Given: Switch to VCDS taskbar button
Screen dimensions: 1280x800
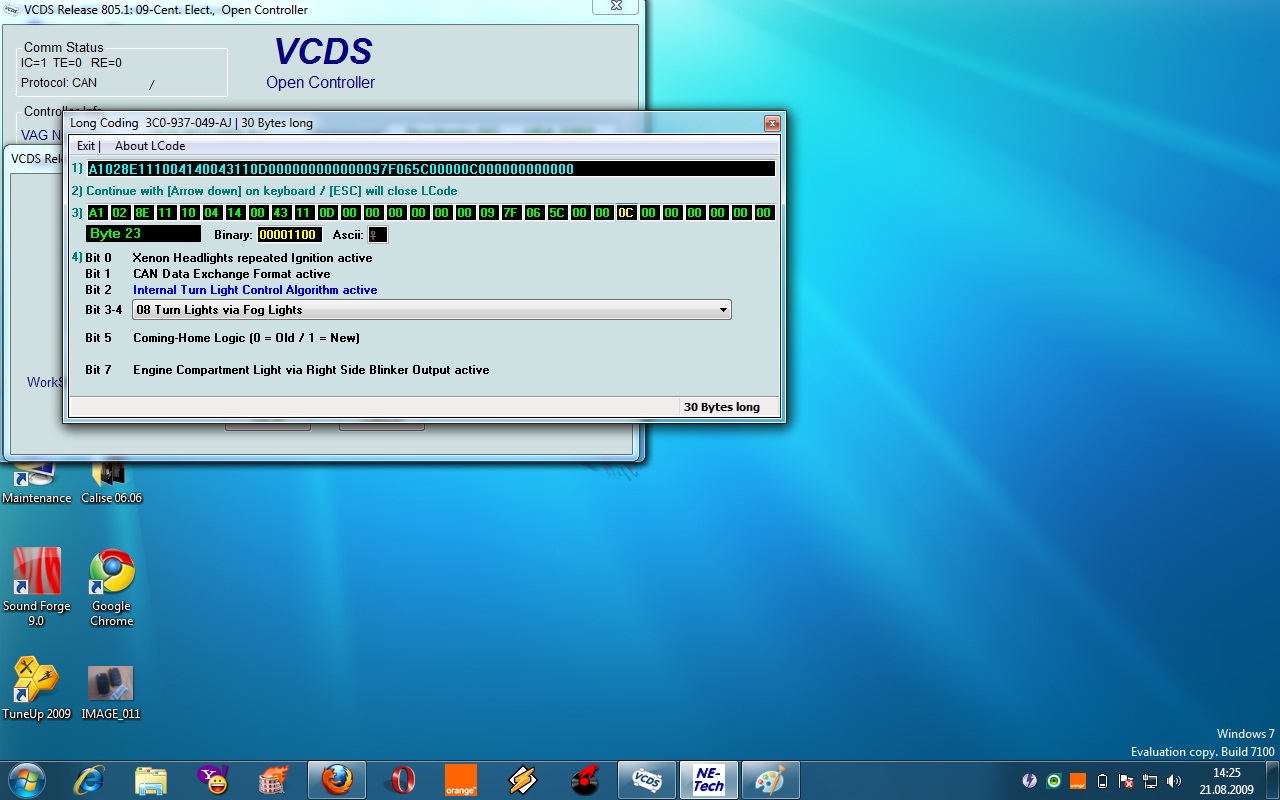Looking at the screenshot, I should tap(647, 780).
